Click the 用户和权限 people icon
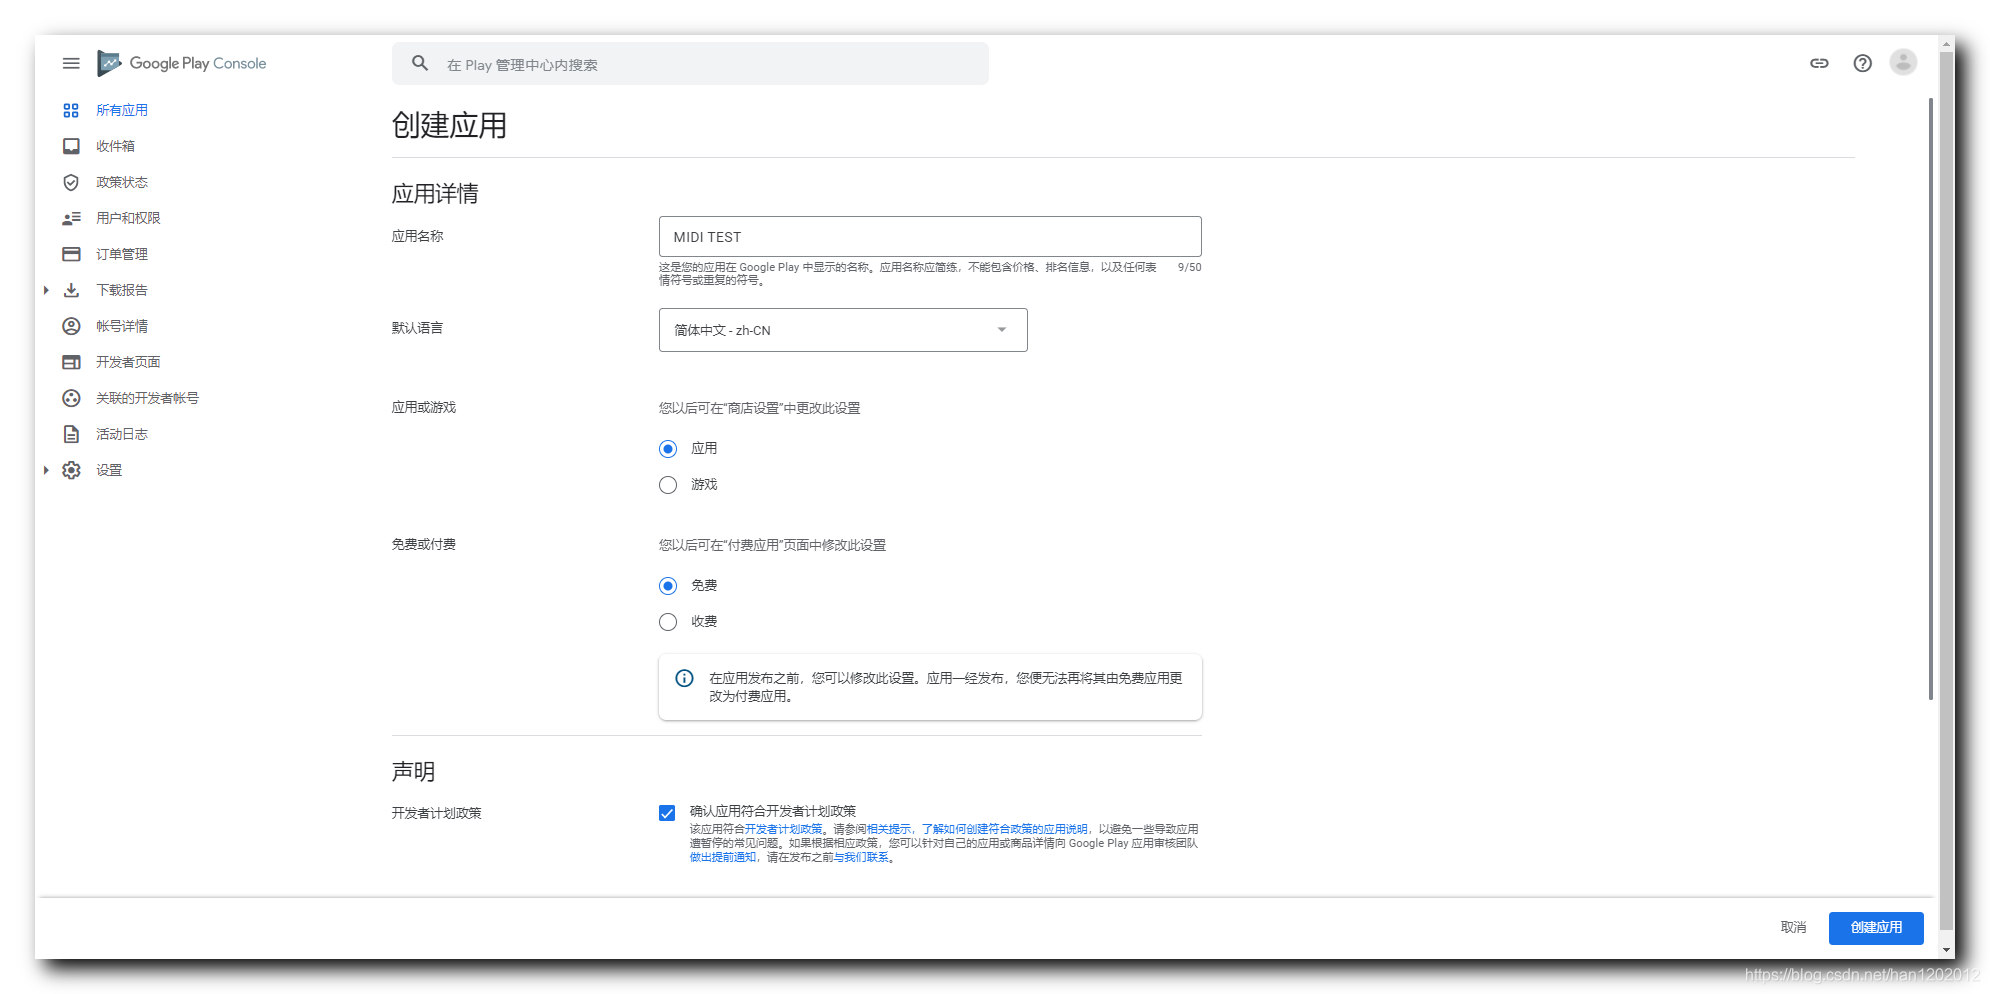This screenshot has width=1990, height=994. click(71, 218)
